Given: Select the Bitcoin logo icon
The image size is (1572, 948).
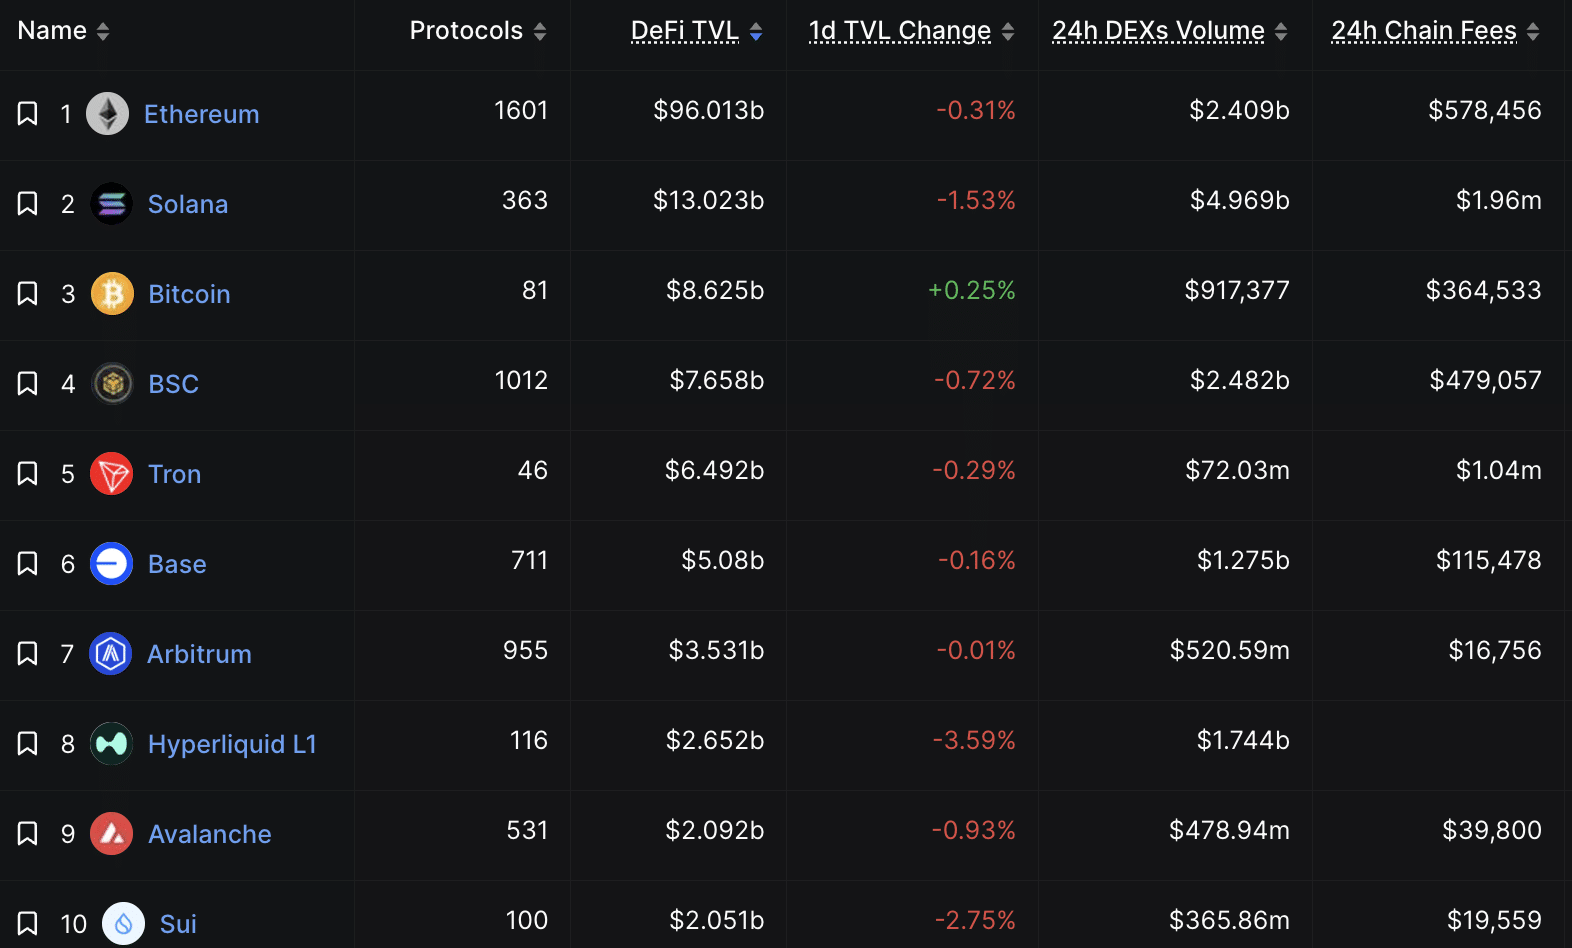Looking at the screenshot, I should coord(111,294).
